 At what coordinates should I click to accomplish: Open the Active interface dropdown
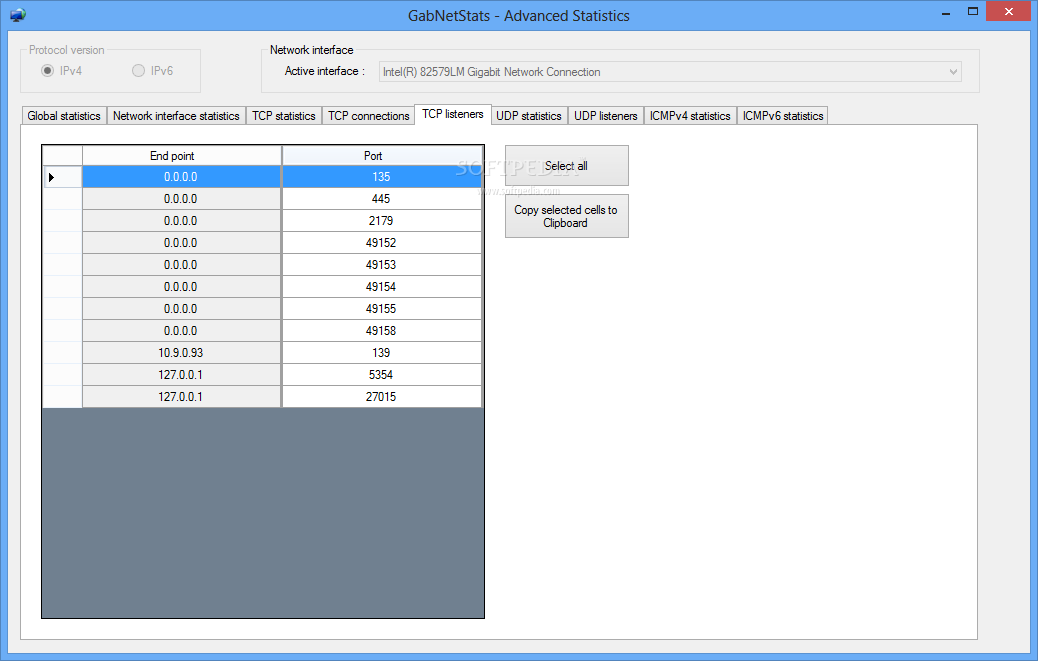pos(670,71)
